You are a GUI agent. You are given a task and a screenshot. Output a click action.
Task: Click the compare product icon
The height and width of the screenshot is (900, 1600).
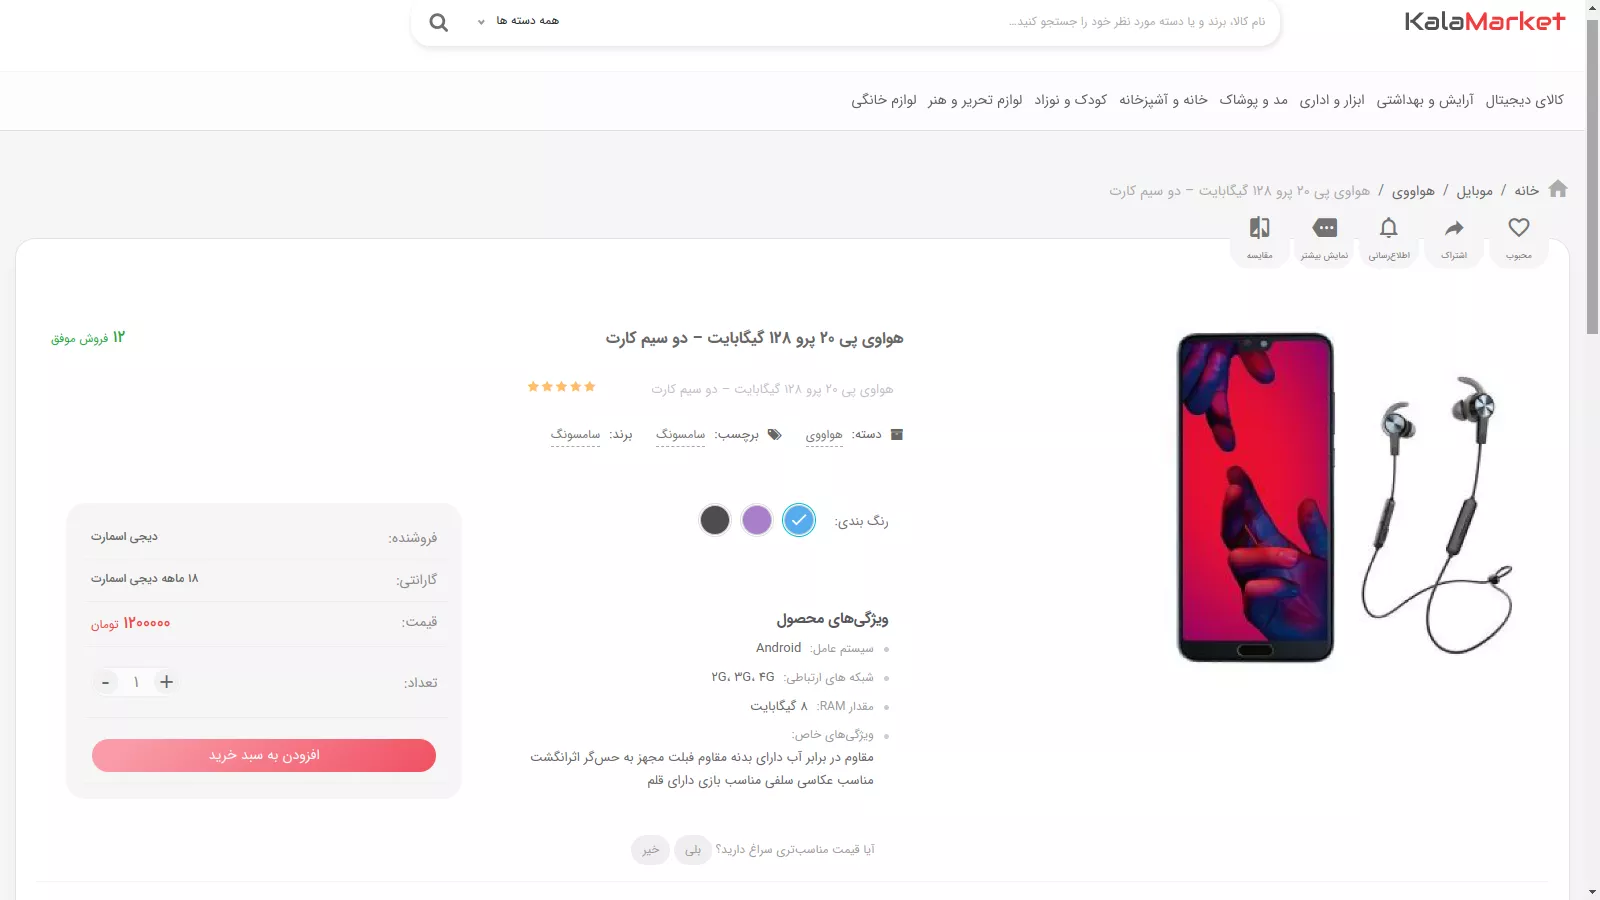pyautogui.click(x=1260, y=228)
